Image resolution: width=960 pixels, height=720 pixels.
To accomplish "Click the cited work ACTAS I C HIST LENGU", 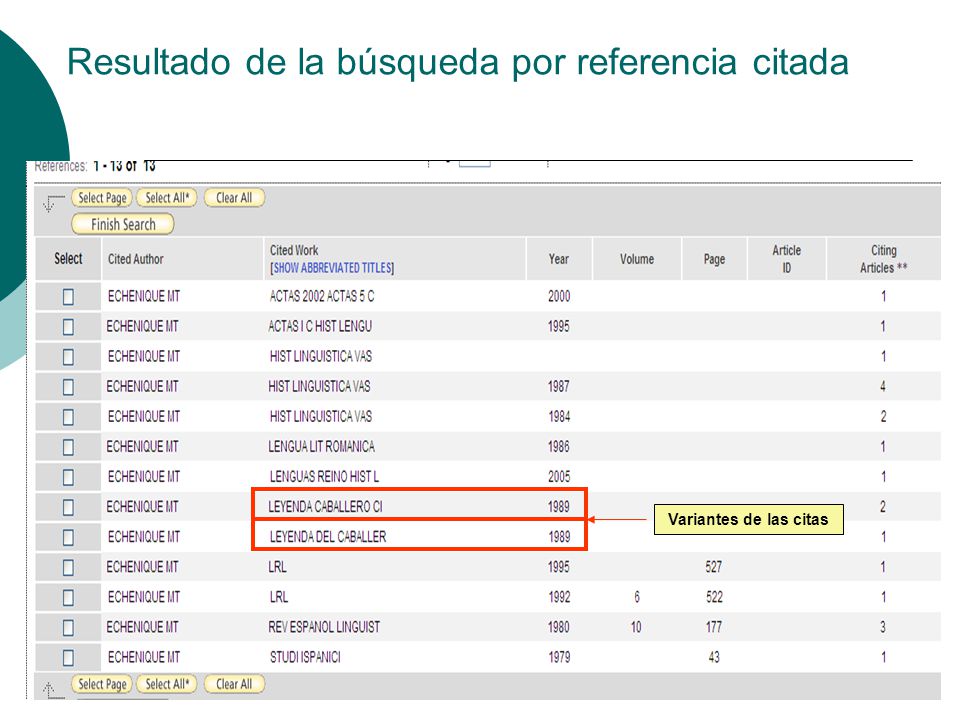I will [x=320, y=326].
